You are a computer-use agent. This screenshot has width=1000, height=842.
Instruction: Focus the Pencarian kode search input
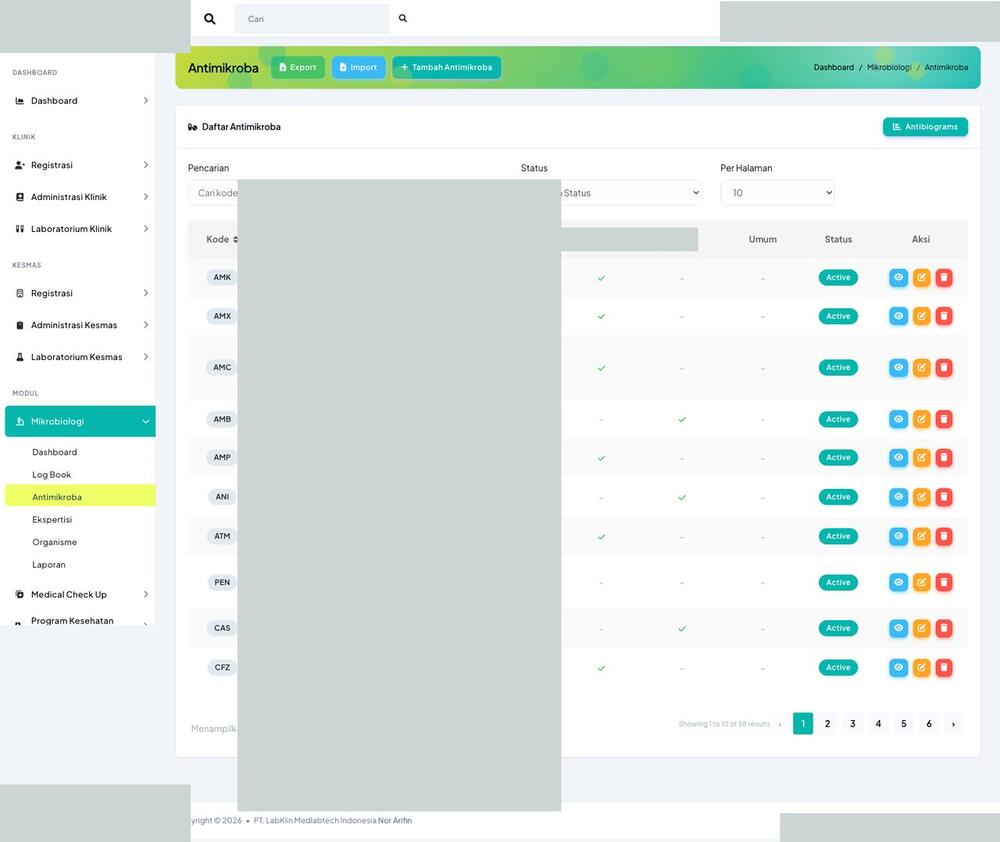click(213, 193)
